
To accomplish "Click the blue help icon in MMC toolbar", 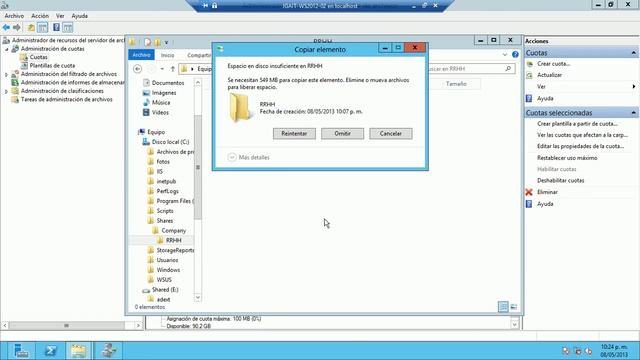I will [56, 28].
